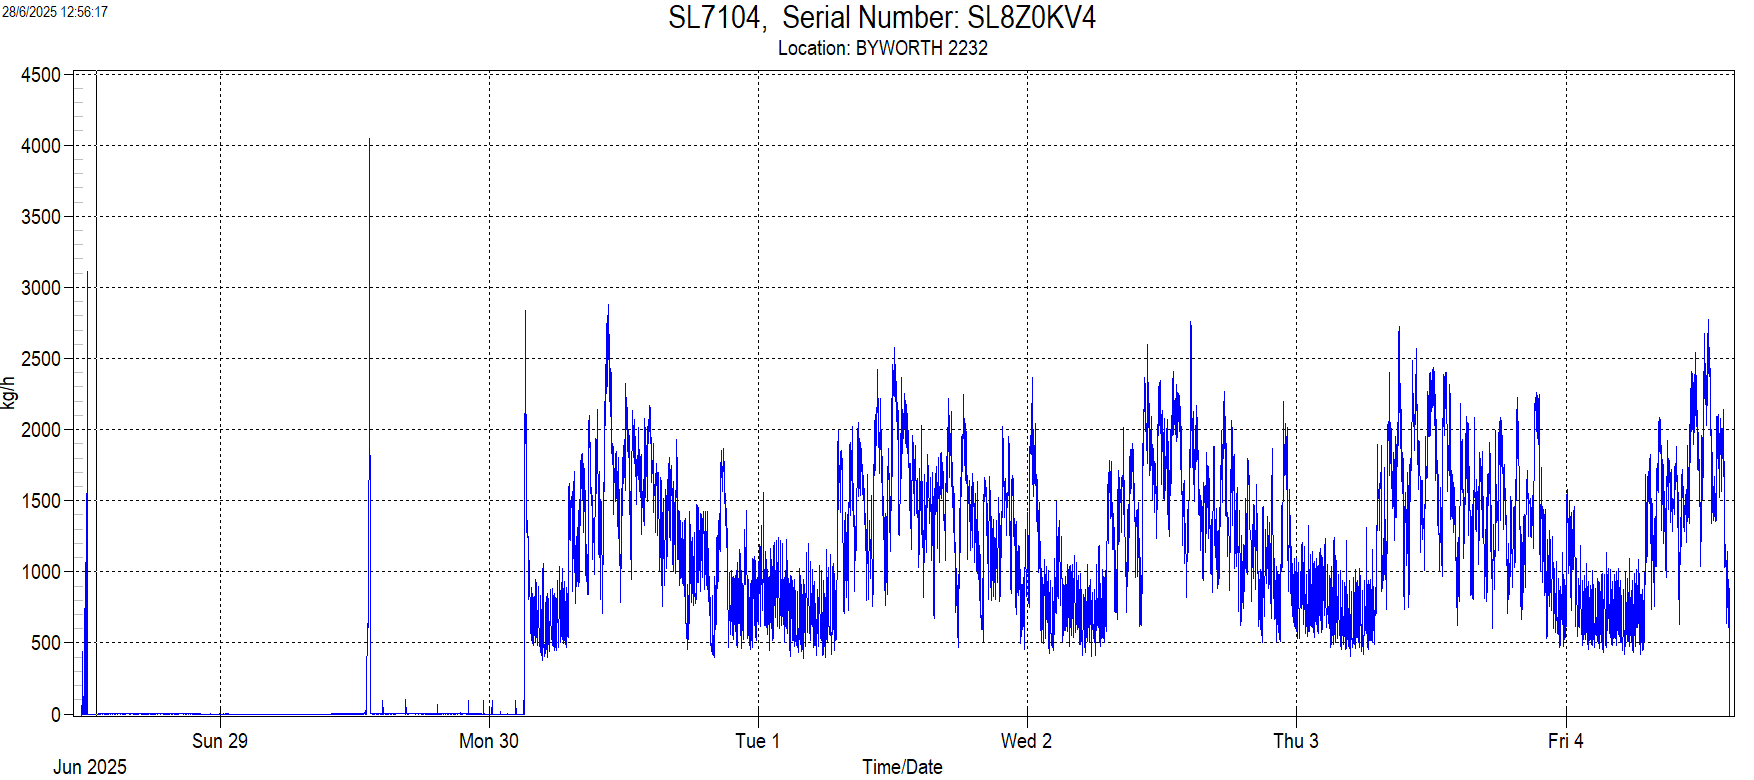Click the 4000 kg/h spike peak before Mon 30
Image resolution: width=1754 pixels, height=780 pixels.
(370, 140)
